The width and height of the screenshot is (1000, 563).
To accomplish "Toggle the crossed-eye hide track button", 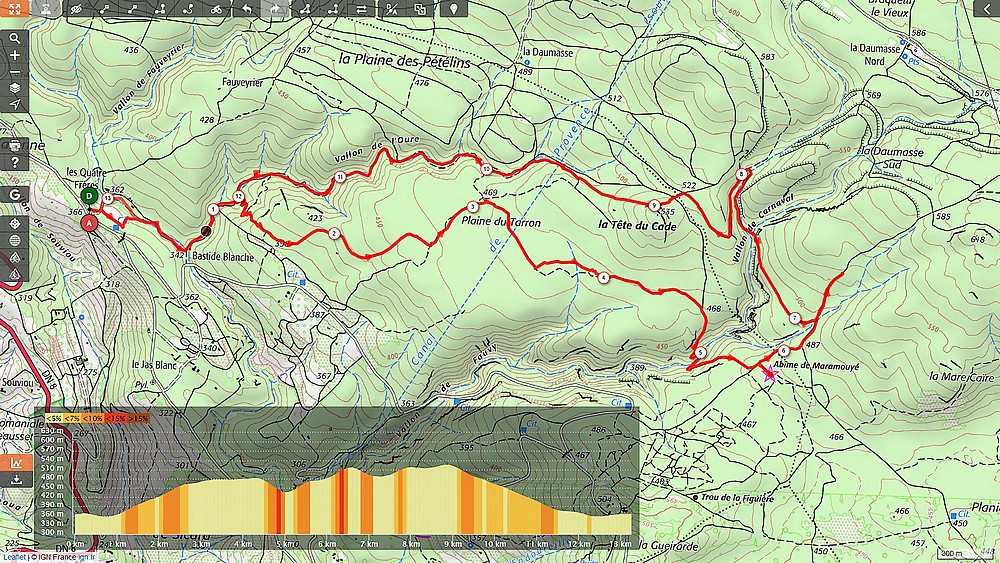I will [77, 9].
